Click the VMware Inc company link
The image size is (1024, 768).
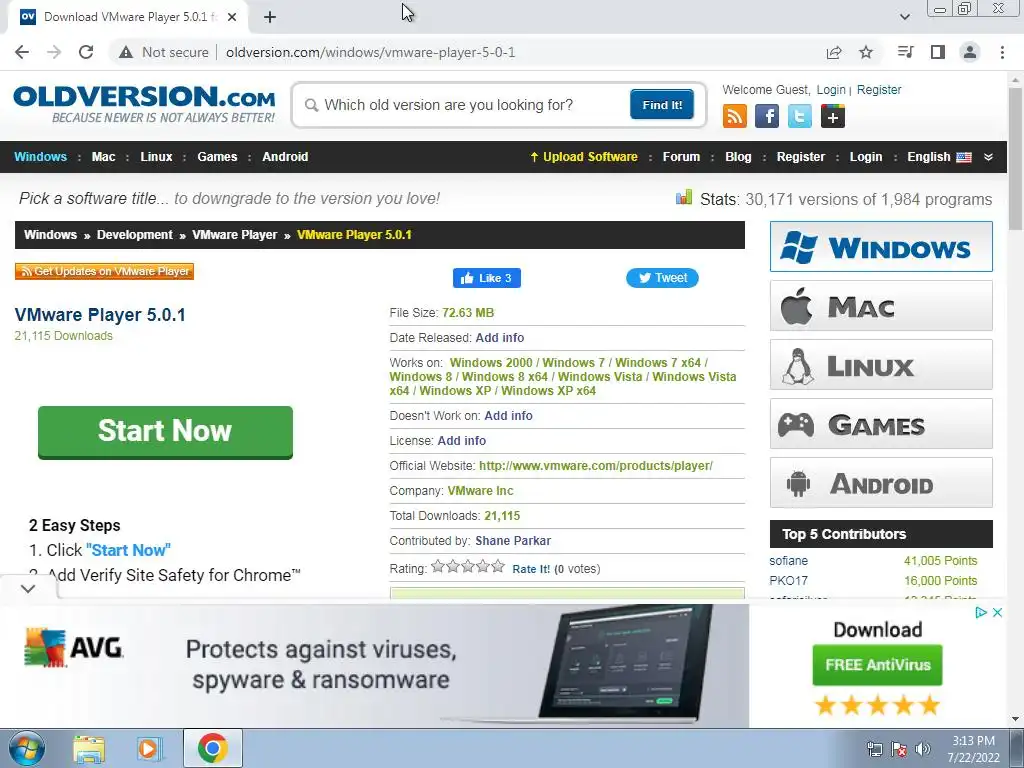pos(480,490)
